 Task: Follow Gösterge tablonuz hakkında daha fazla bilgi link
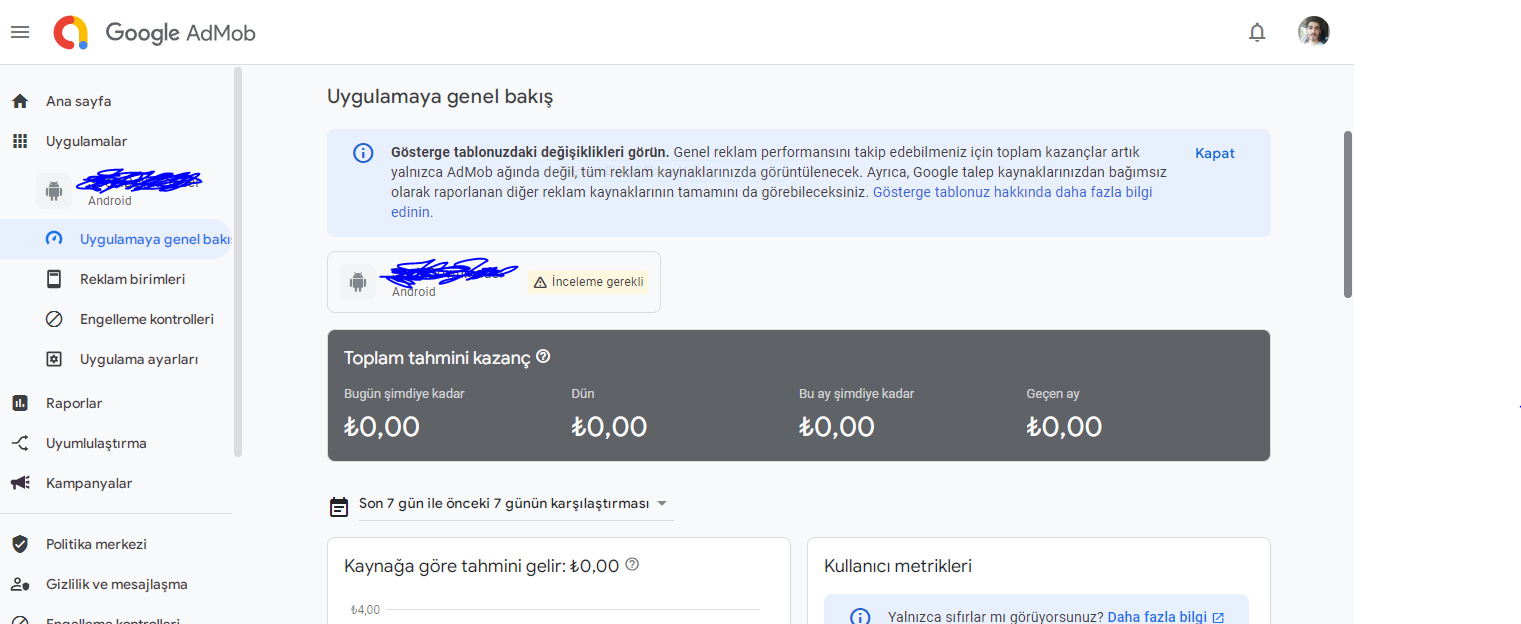click(1013, 192)
